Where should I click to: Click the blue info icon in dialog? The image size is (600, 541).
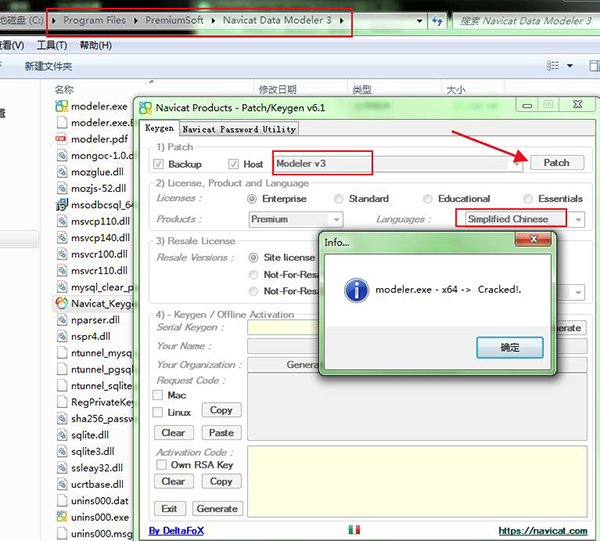[x=357, y=290]
